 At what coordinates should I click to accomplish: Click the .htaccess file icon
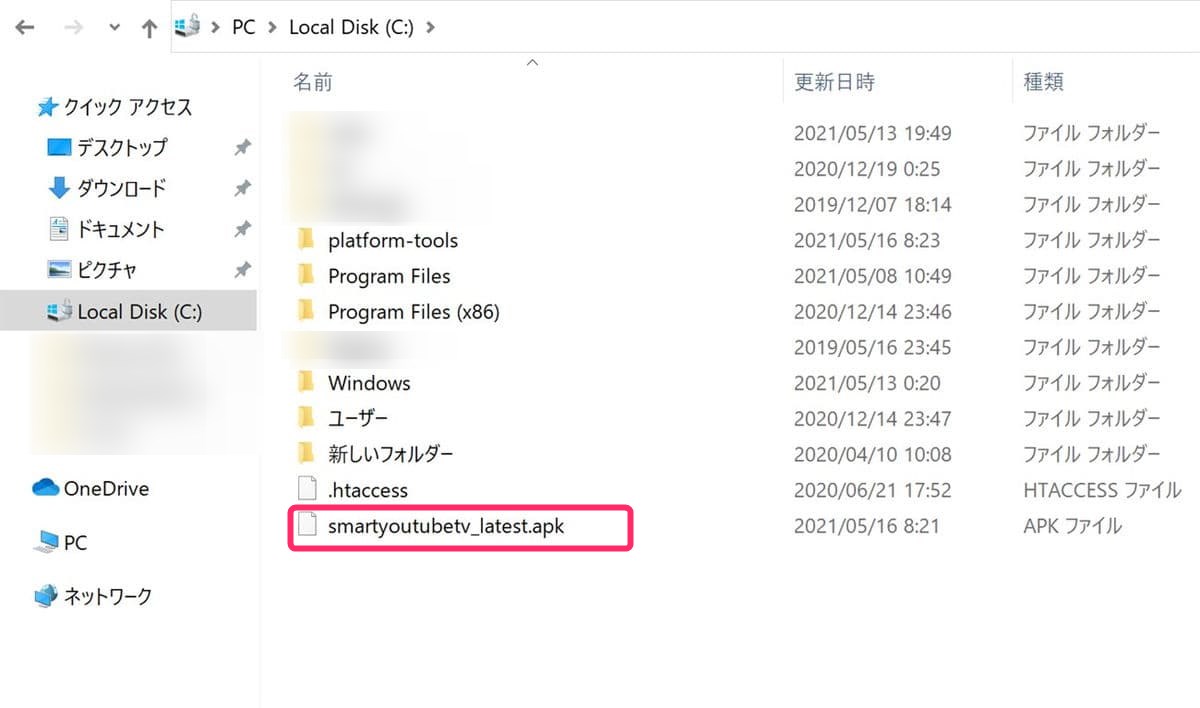click(307, 490)
